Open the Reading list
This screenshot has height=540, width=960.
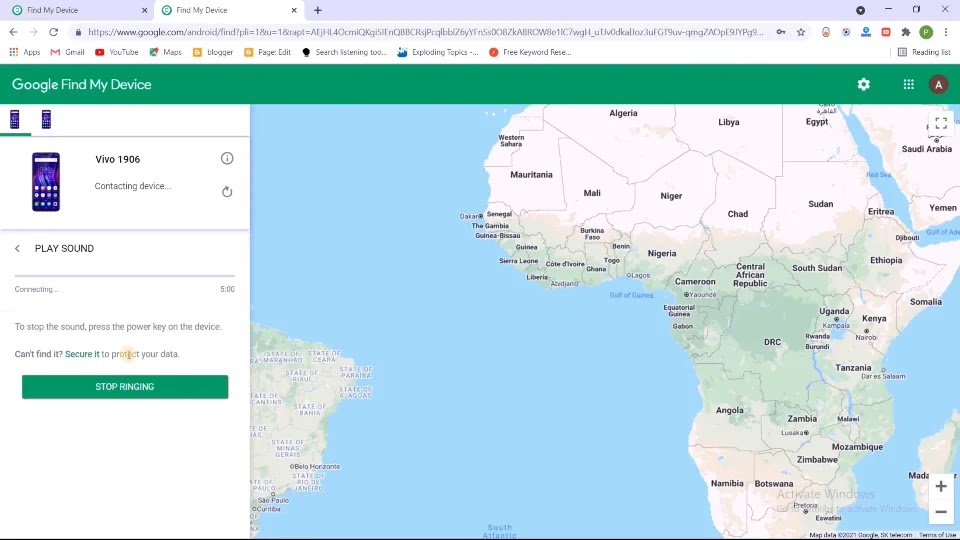(x=924, y=52)
